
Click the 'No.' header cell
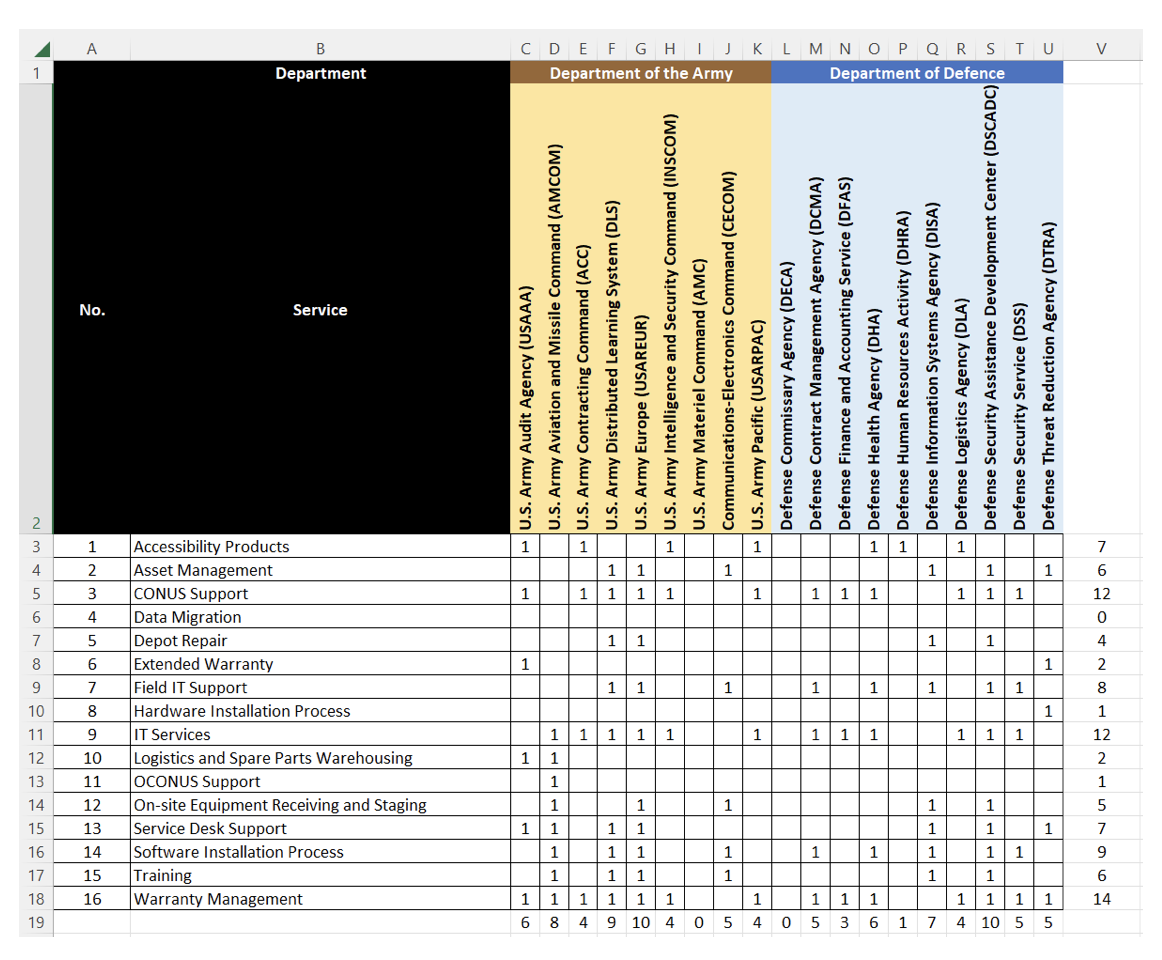[x=92, y=309]
